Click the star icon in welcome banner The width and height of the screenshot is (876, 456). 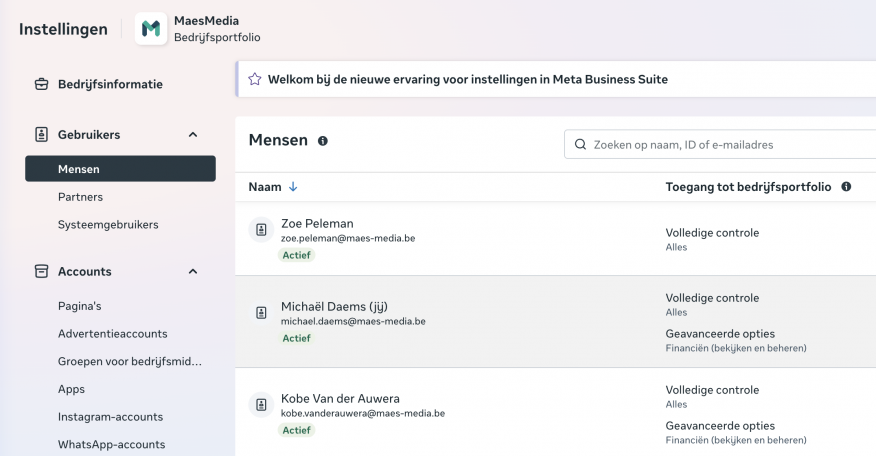coord(255,79)
